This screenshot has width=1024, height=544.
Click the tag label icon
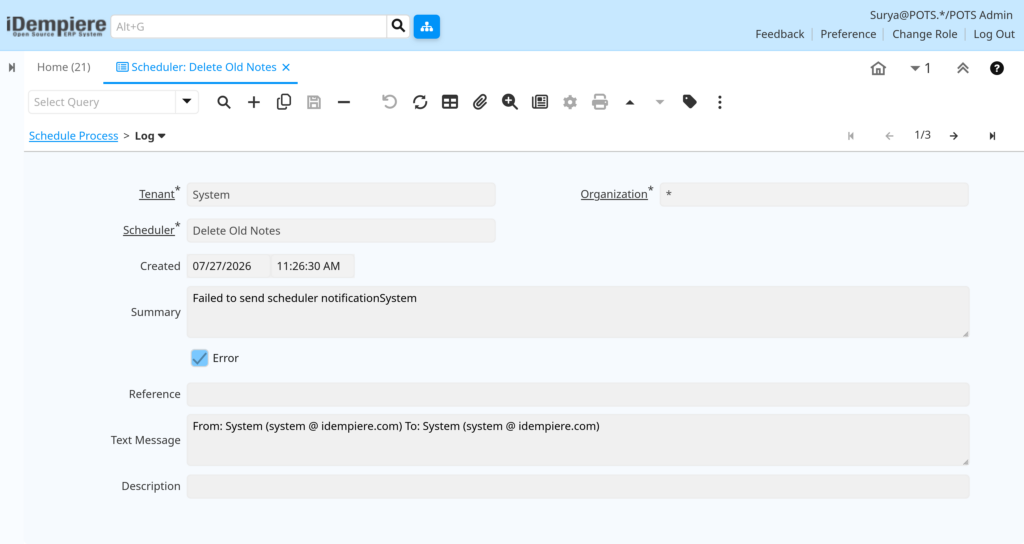click(690, 102)
